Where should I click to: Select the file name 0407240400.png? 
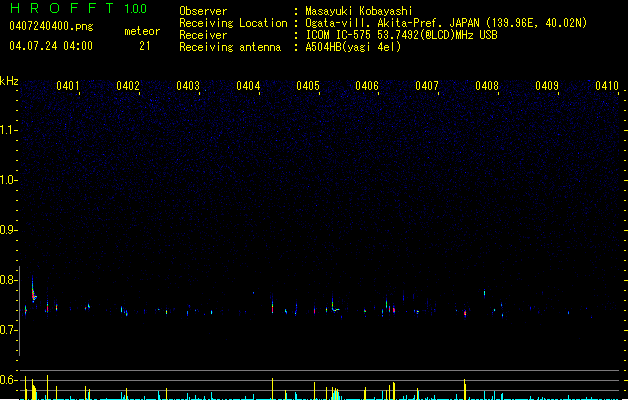[x=51, y=27]
